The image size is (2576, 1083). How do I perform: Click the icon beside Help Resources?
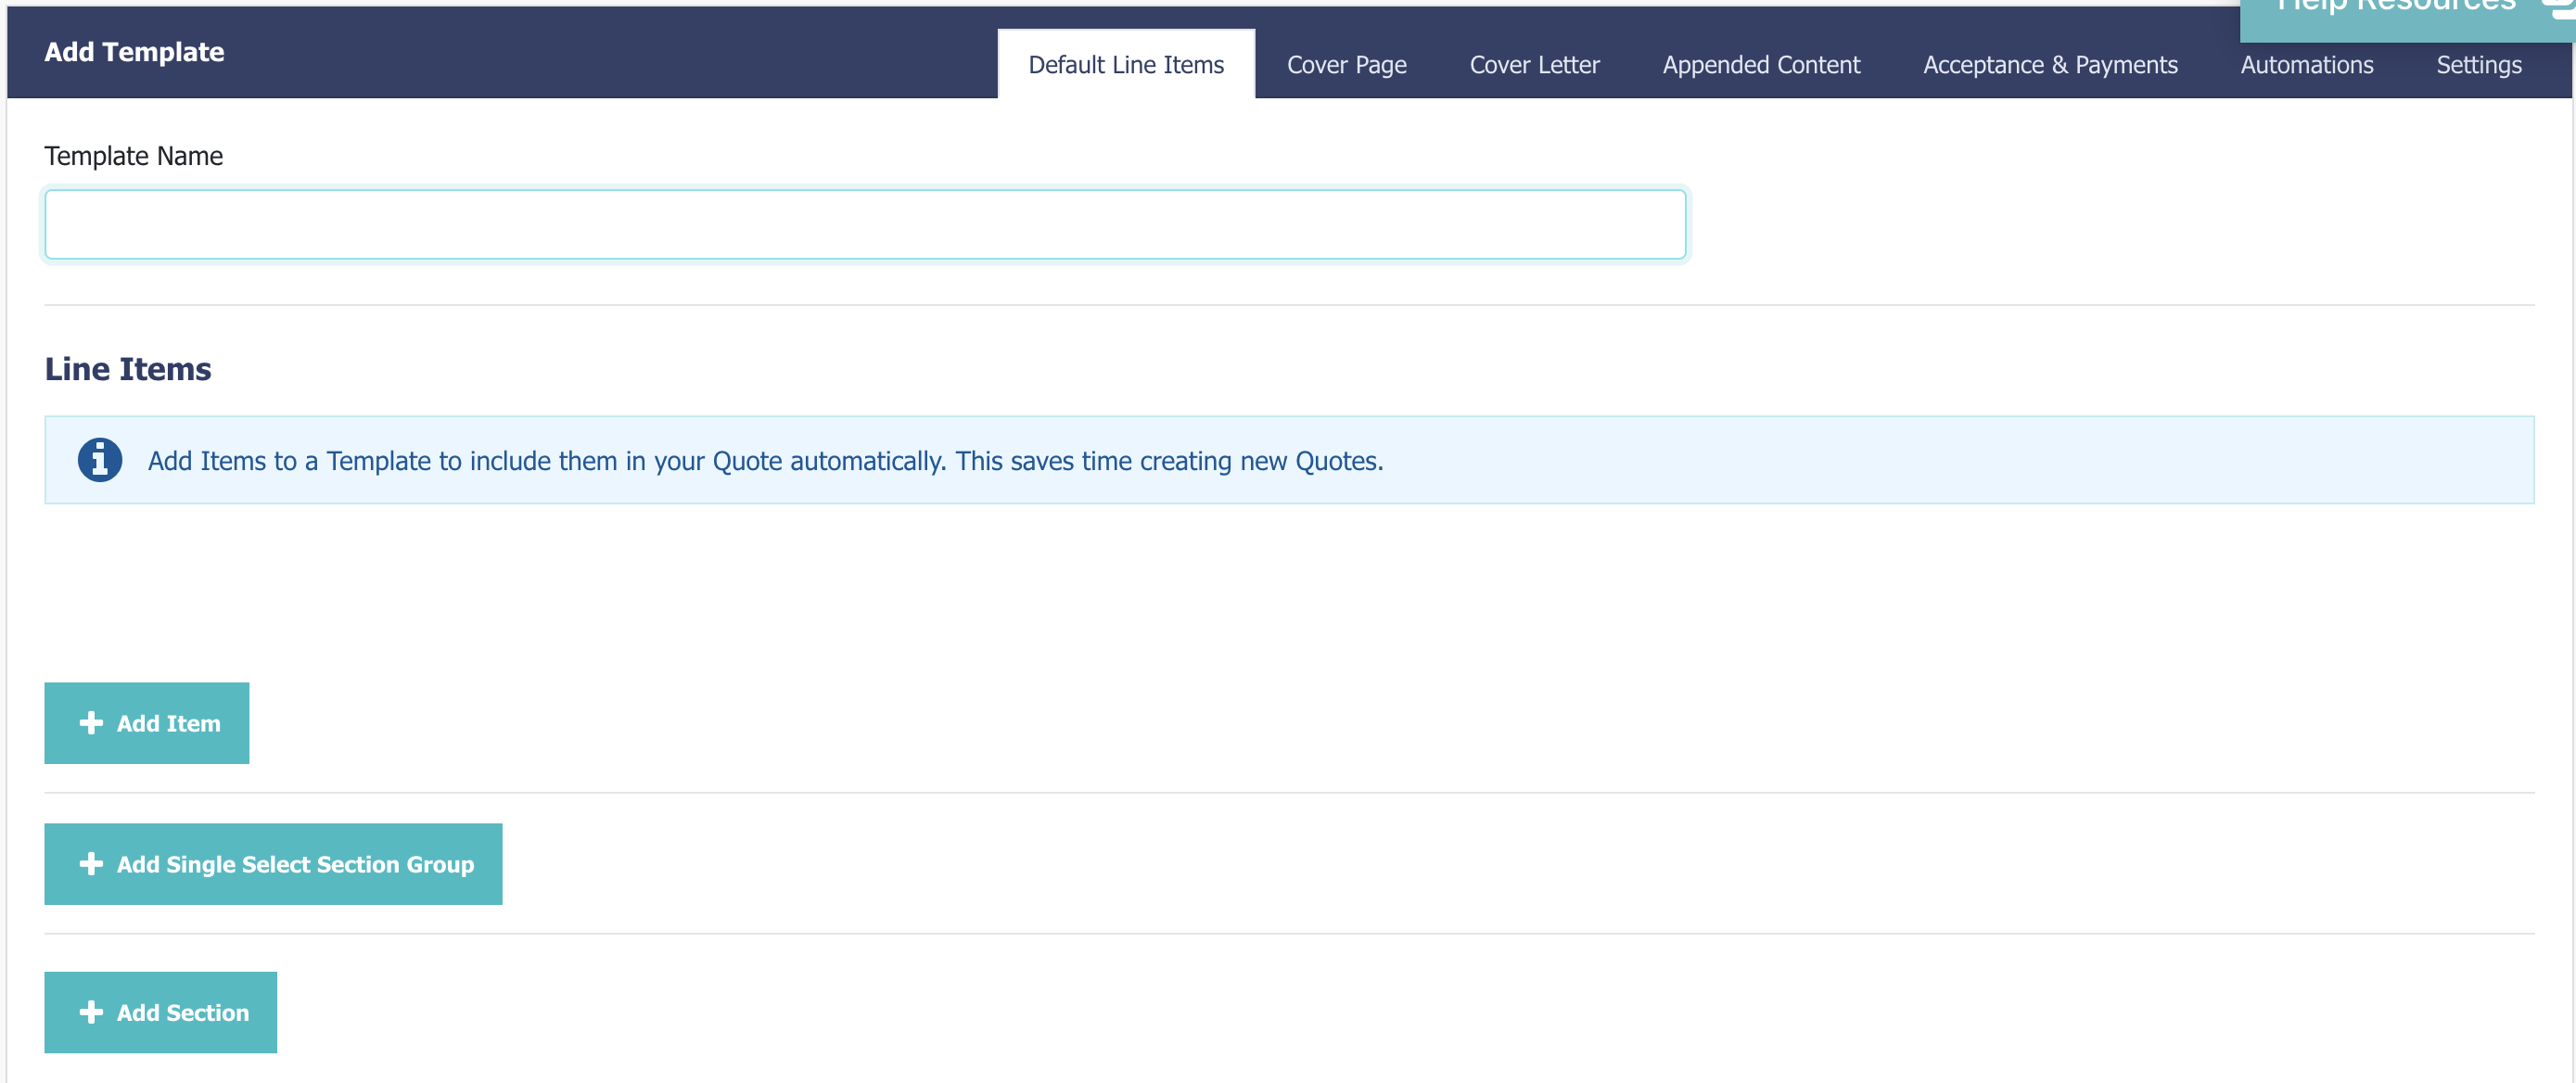point(2561,8)
